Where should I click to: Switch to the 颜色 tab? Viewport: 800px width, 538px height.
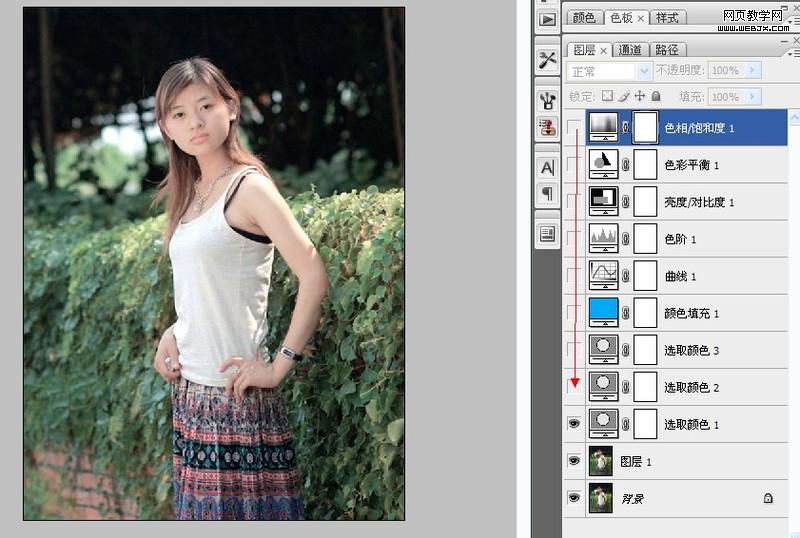coord(584,18)
